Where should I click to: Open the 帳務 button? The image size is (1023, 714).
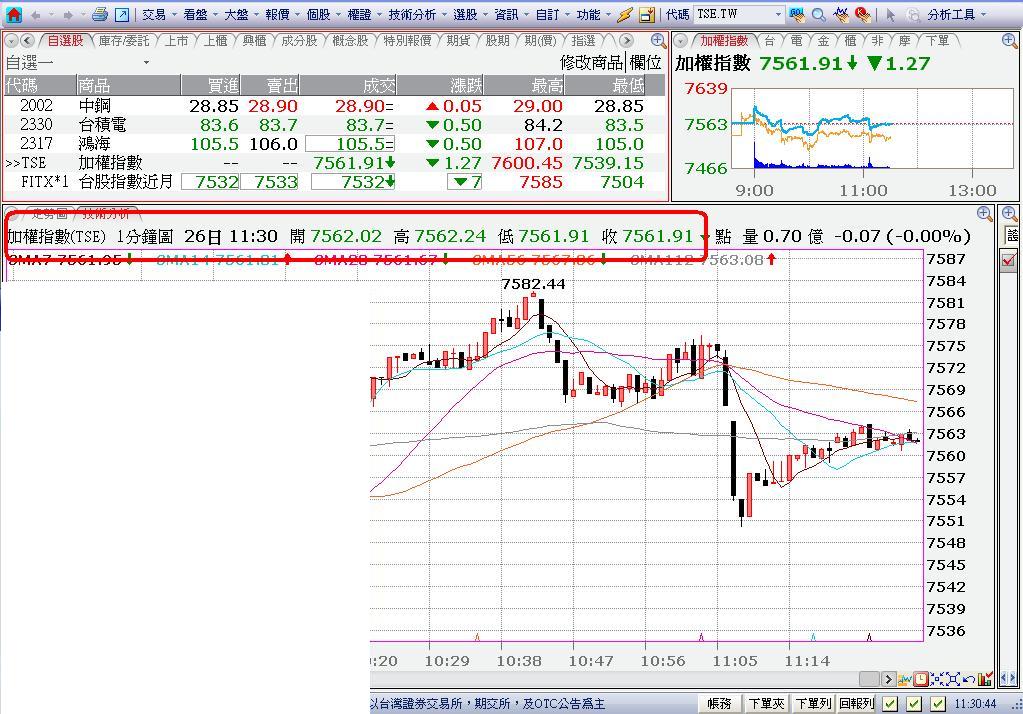click(720, 704)
